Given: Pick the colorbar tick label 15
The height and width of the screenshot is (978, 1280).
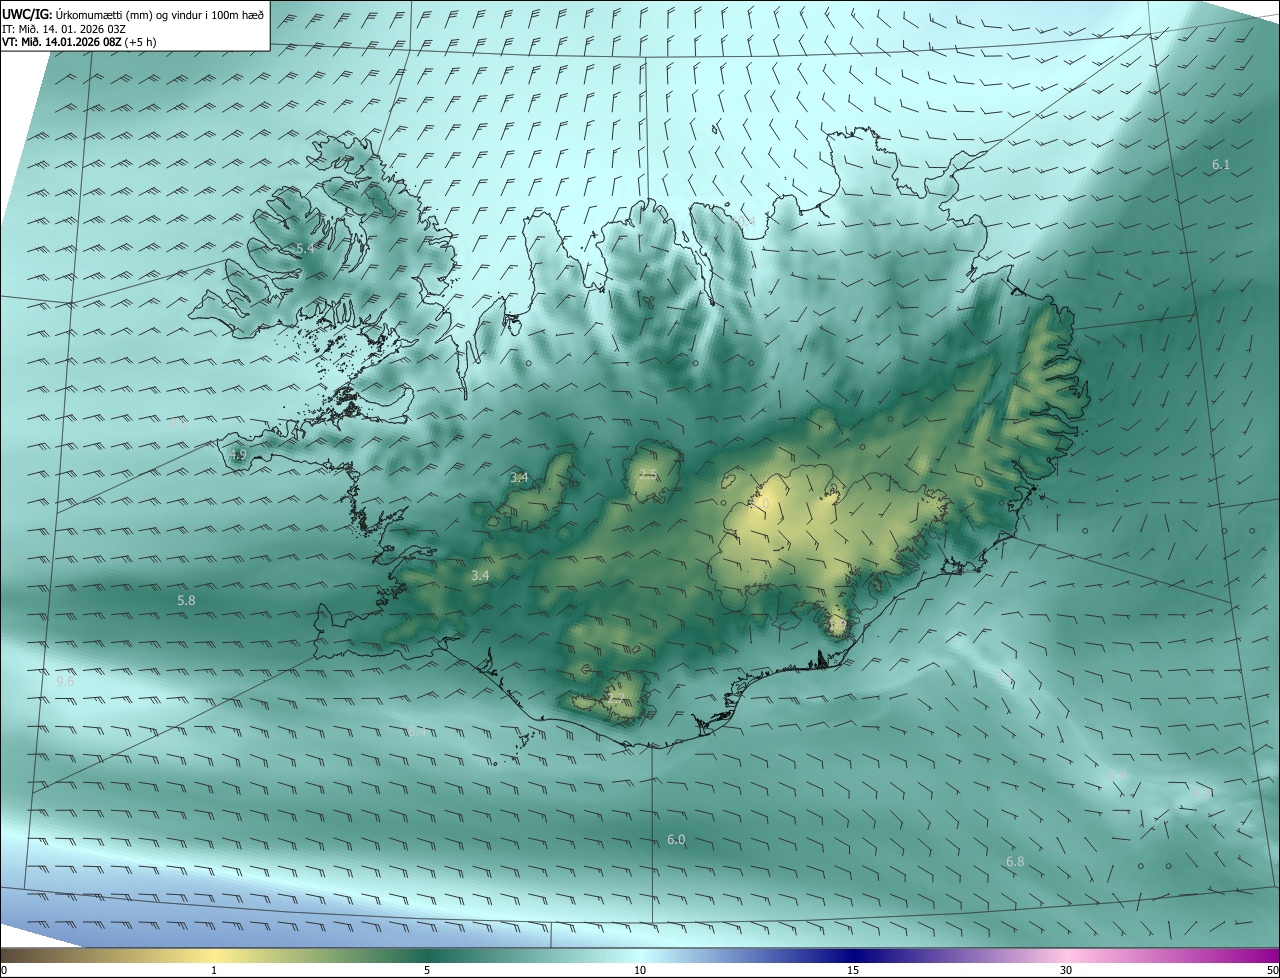Looking at the screenshot, I should pyautogui.click(x=853, y=970).
